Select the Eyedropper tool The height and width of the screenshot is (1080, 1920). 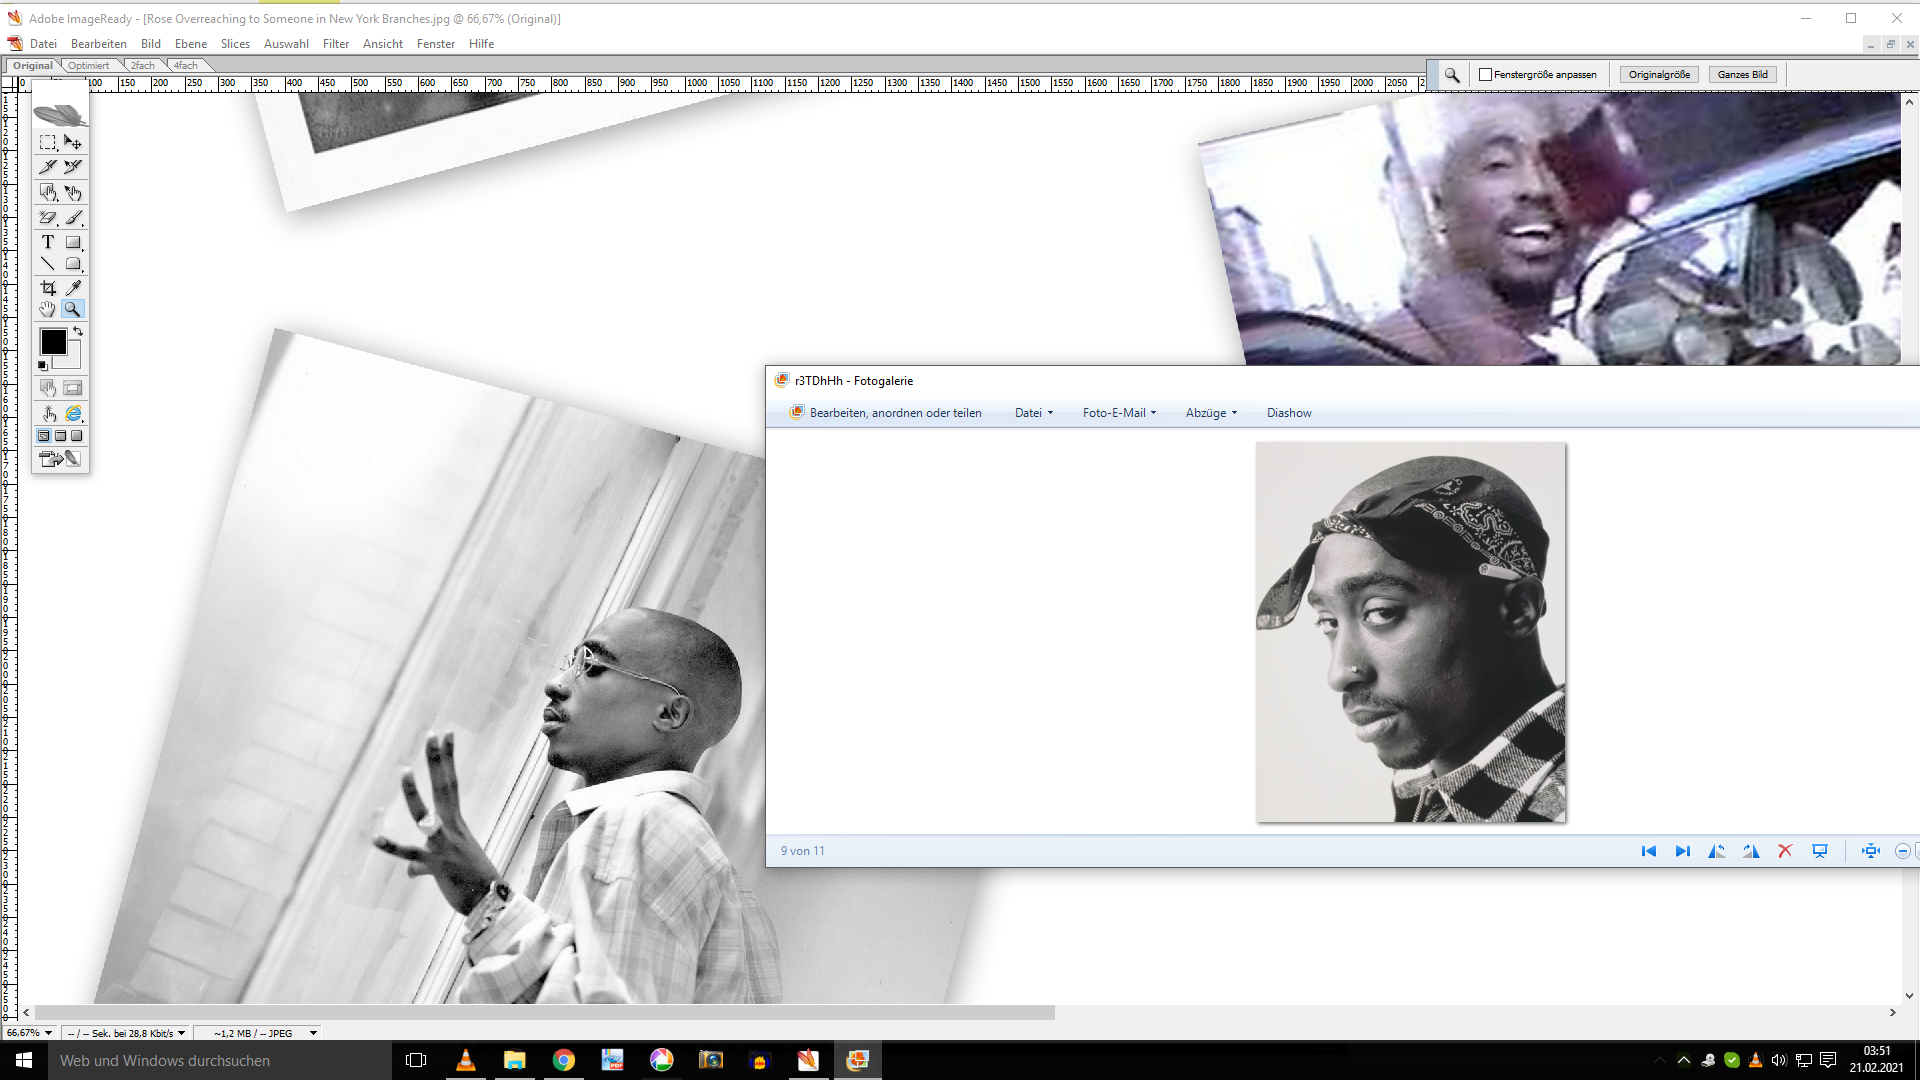pos(73,288)
